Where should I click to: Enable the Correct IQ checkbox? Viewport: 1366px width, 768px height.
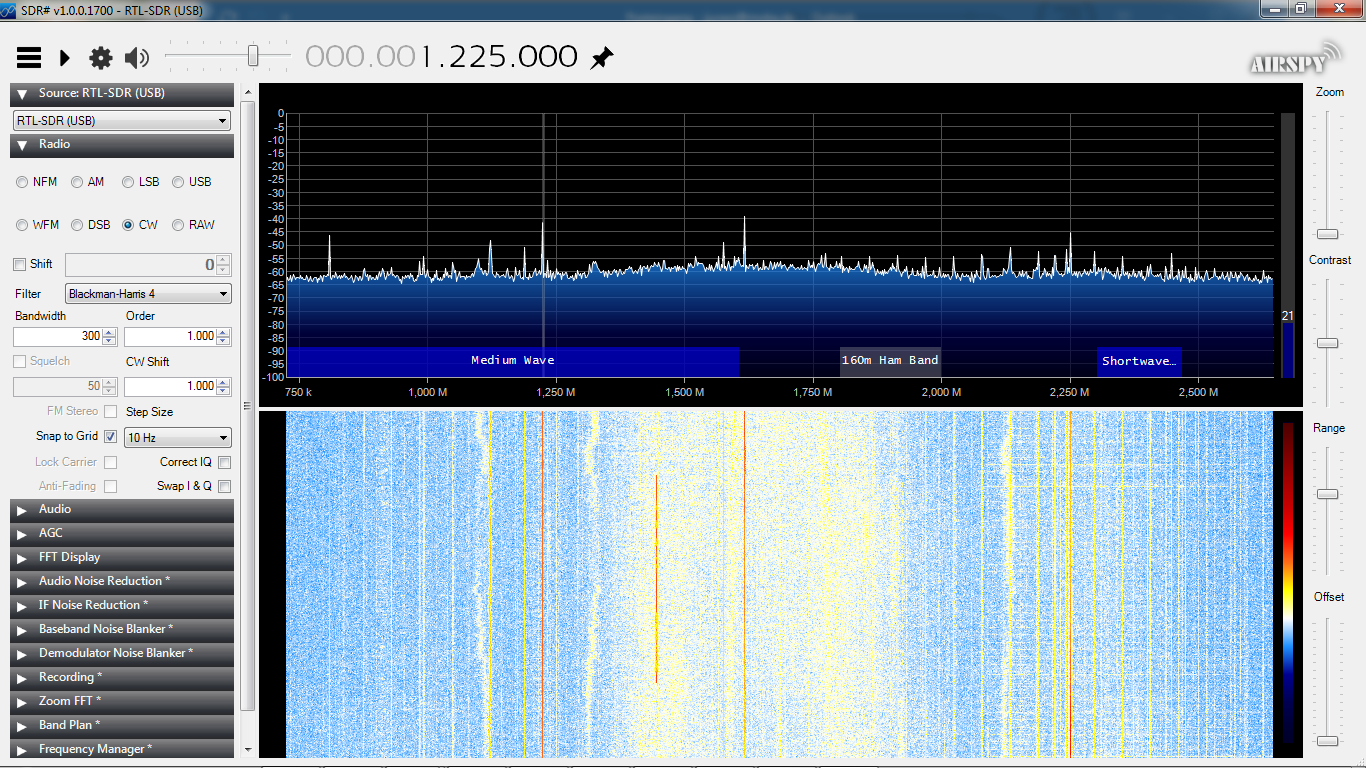pos(224,462)
